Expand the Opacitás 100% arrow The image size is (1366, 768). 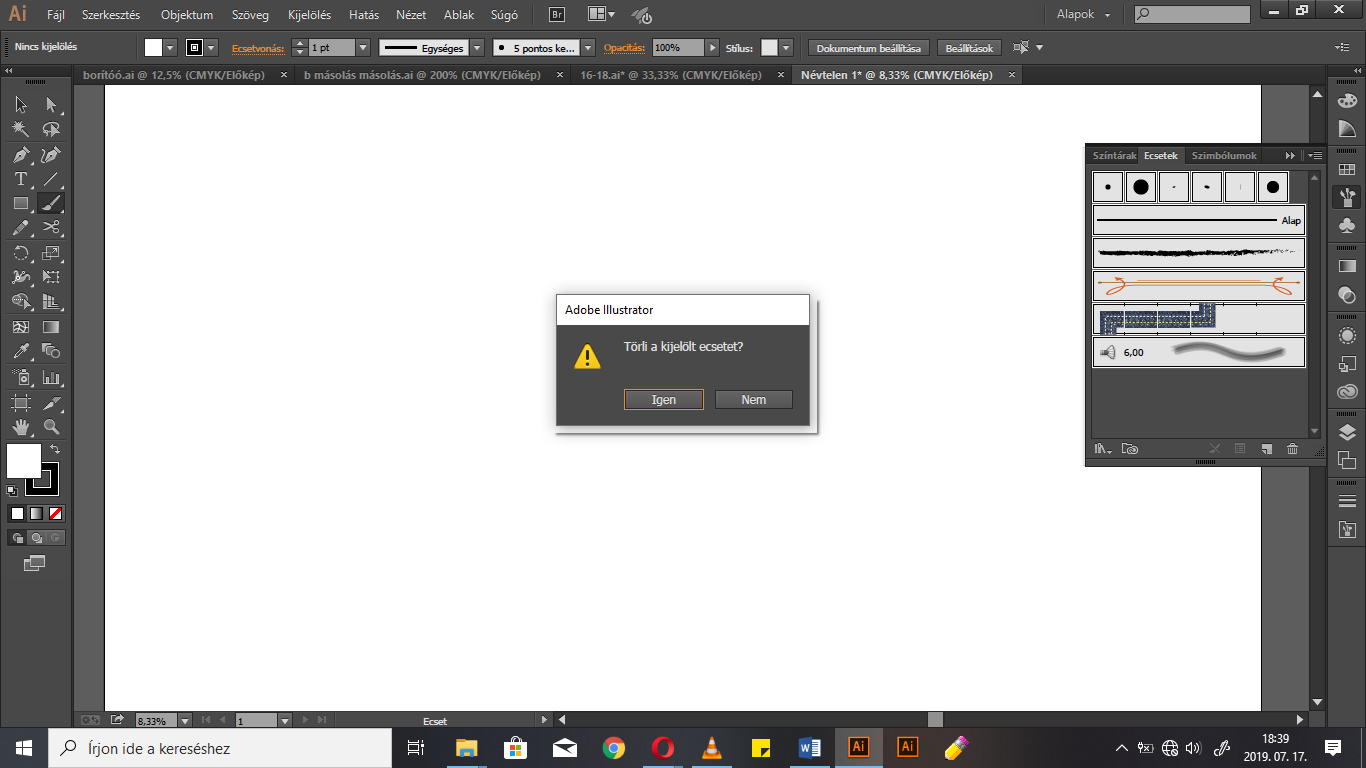[712, 47]
